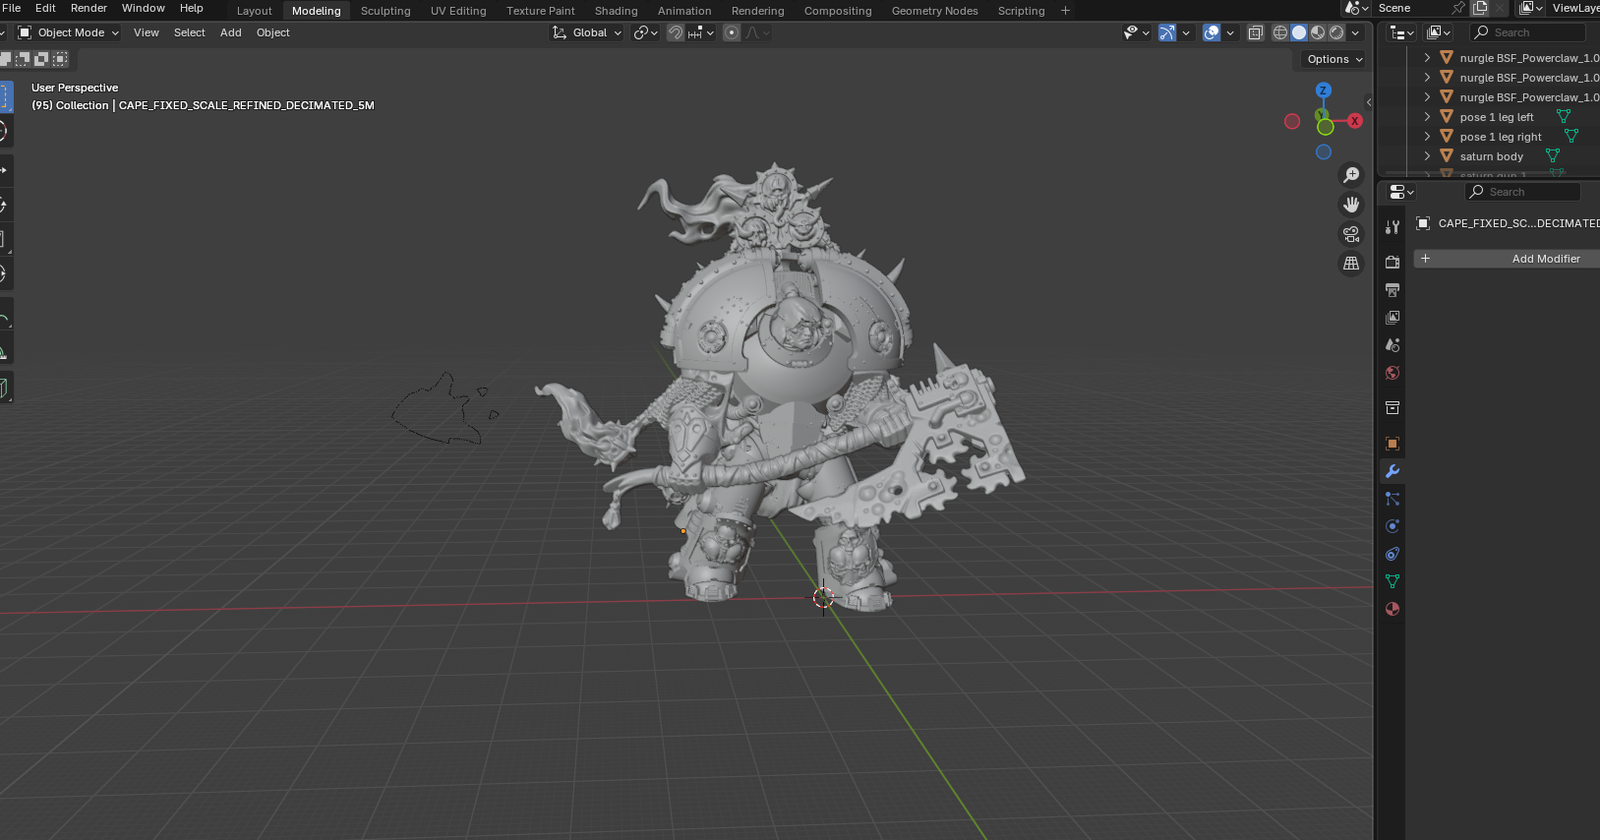Open the Physics properties tab
1600x840 pixels.
[x=1392, y=526]
